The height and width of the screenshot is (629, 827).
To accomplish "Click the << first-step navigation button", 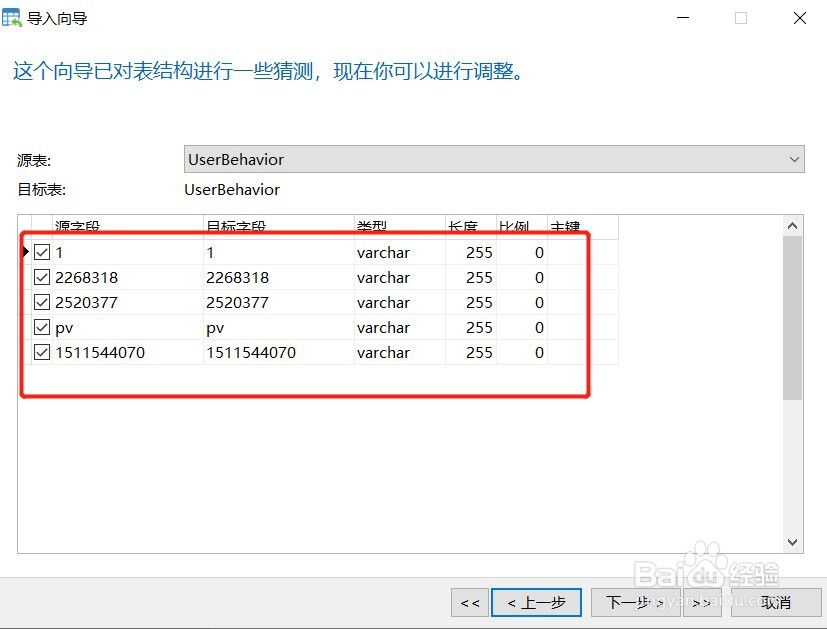I will 469,603.
